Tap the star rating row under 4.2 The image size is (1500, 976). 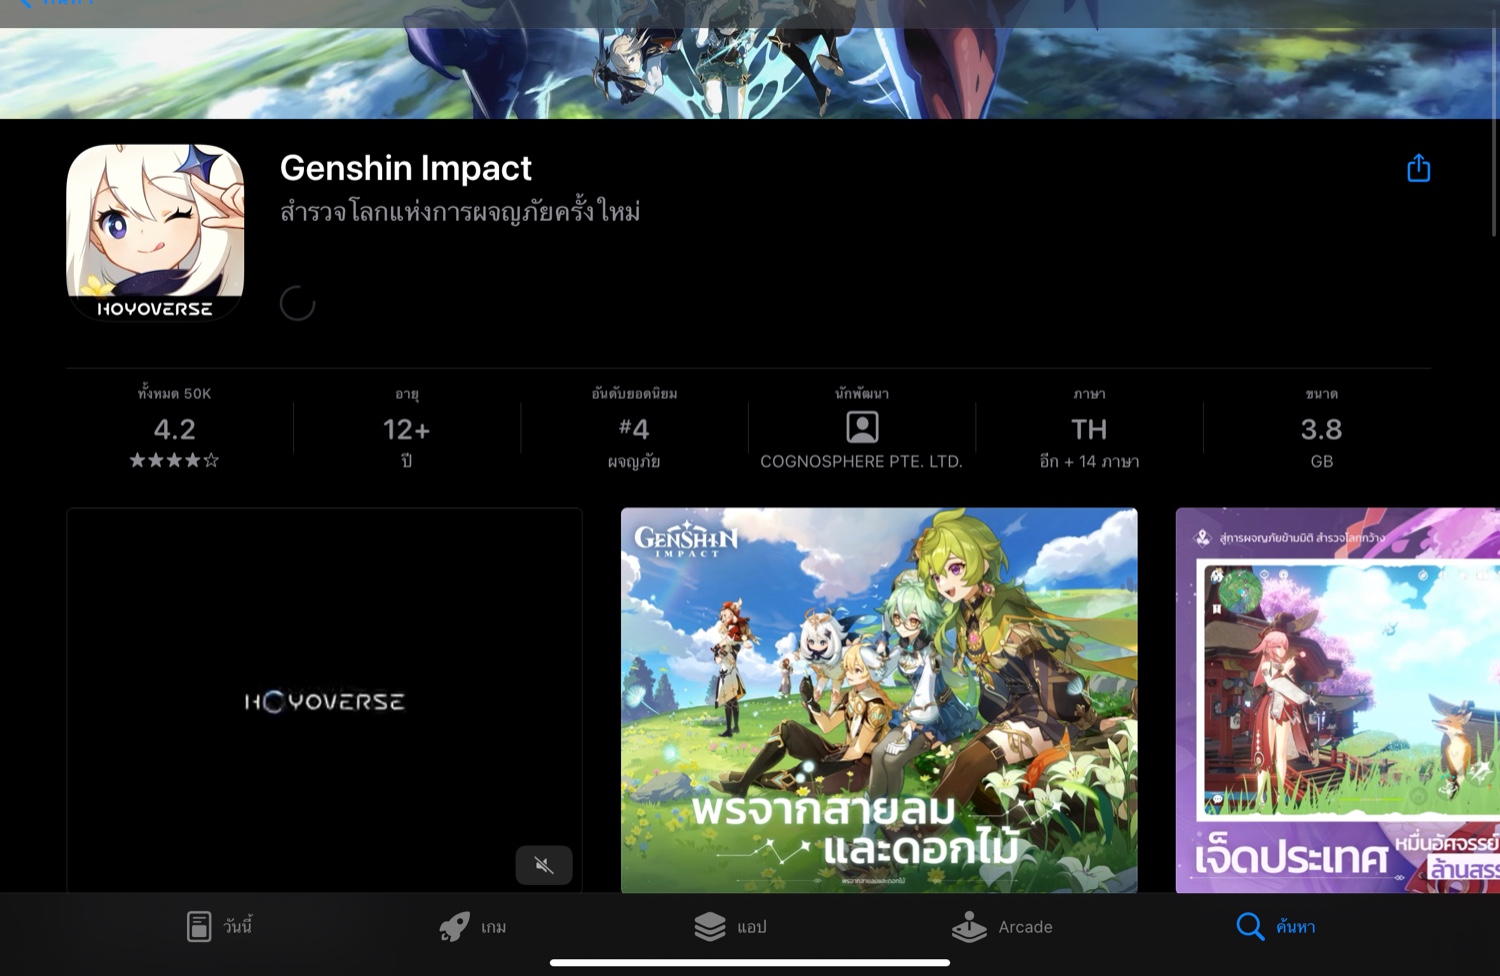(174, 461)
